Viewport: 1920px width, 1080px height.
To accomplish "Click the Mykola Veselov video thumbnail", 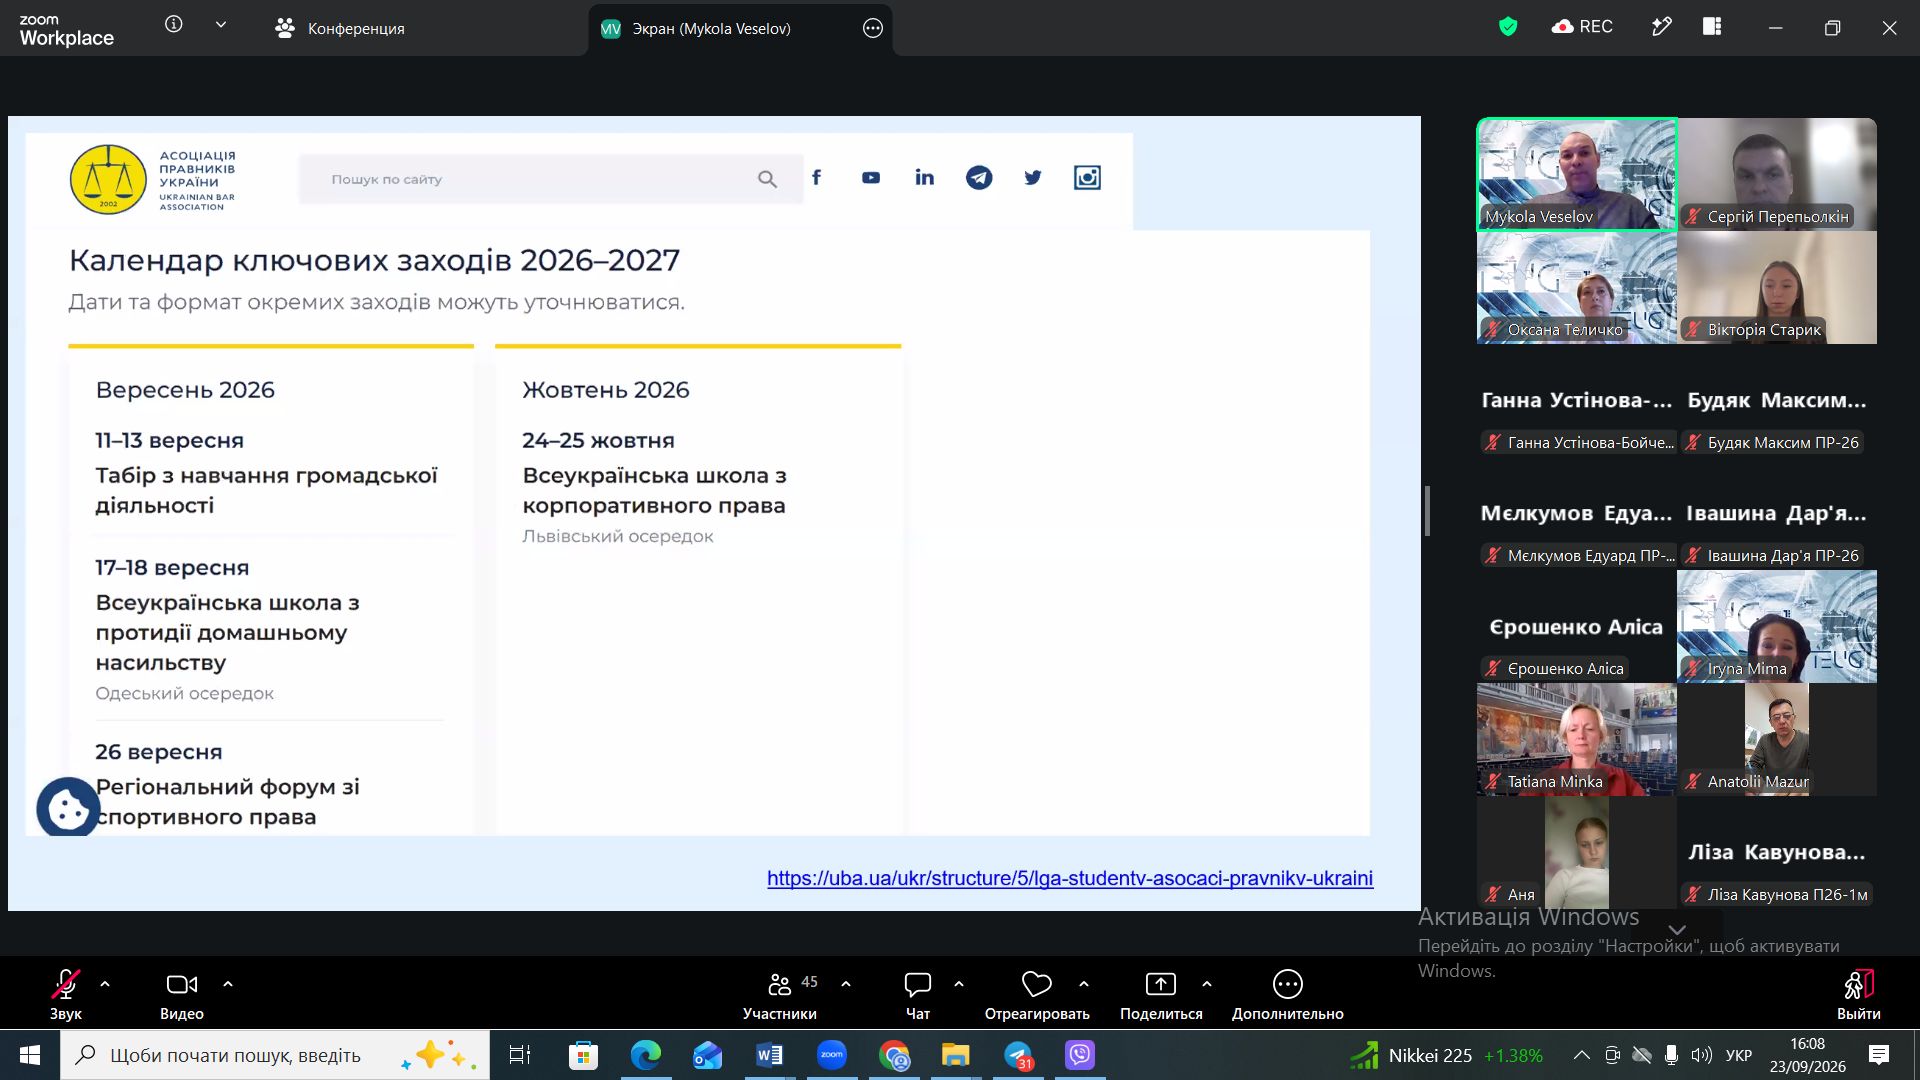I will (x=1577, y=175).
